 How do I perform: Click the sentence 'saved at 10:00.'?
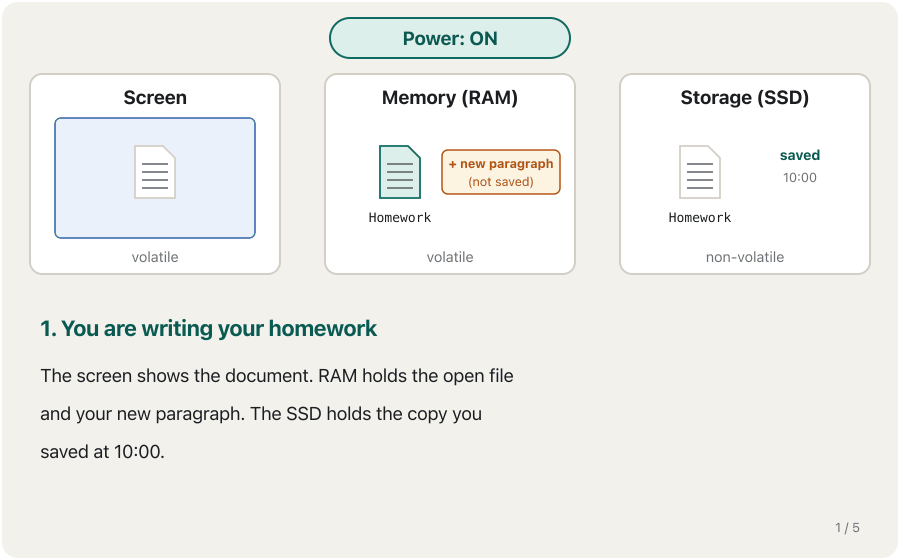pyautogui.click(x=102, y=452)
